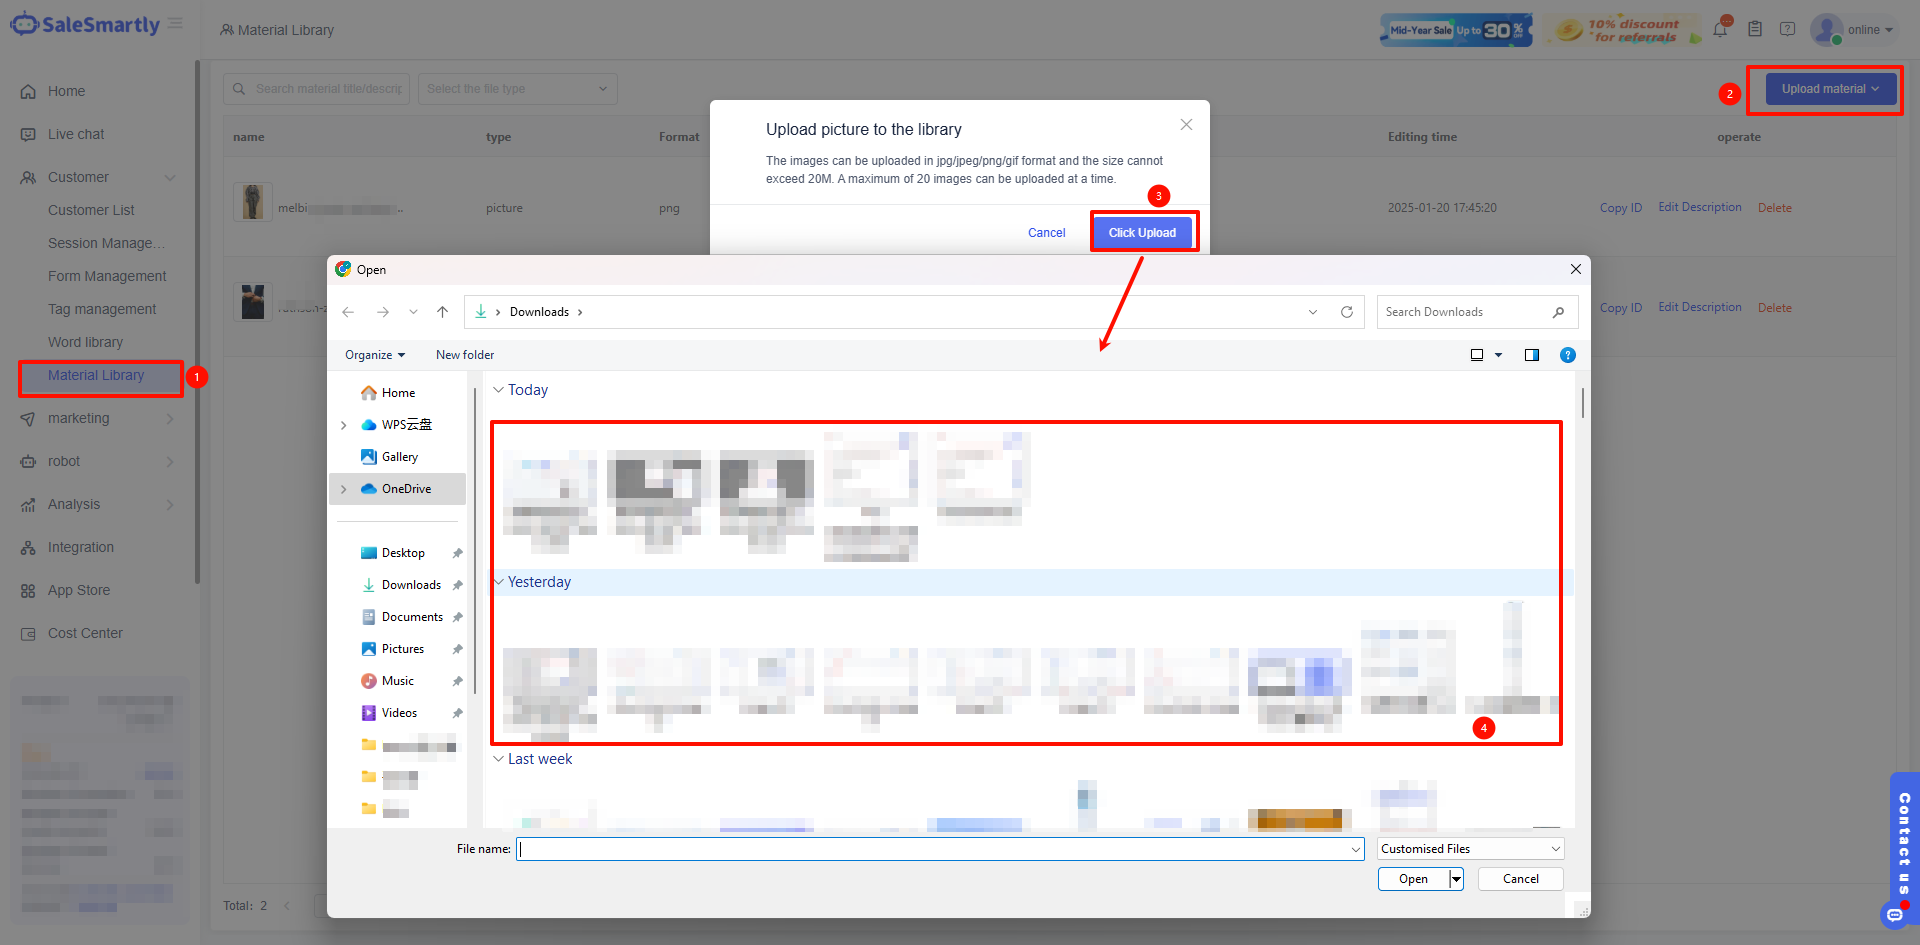The height and width of the screenshot is (945, 1920).
Task: Open Customer List in sidebar
Action: (x=91, y=210)
